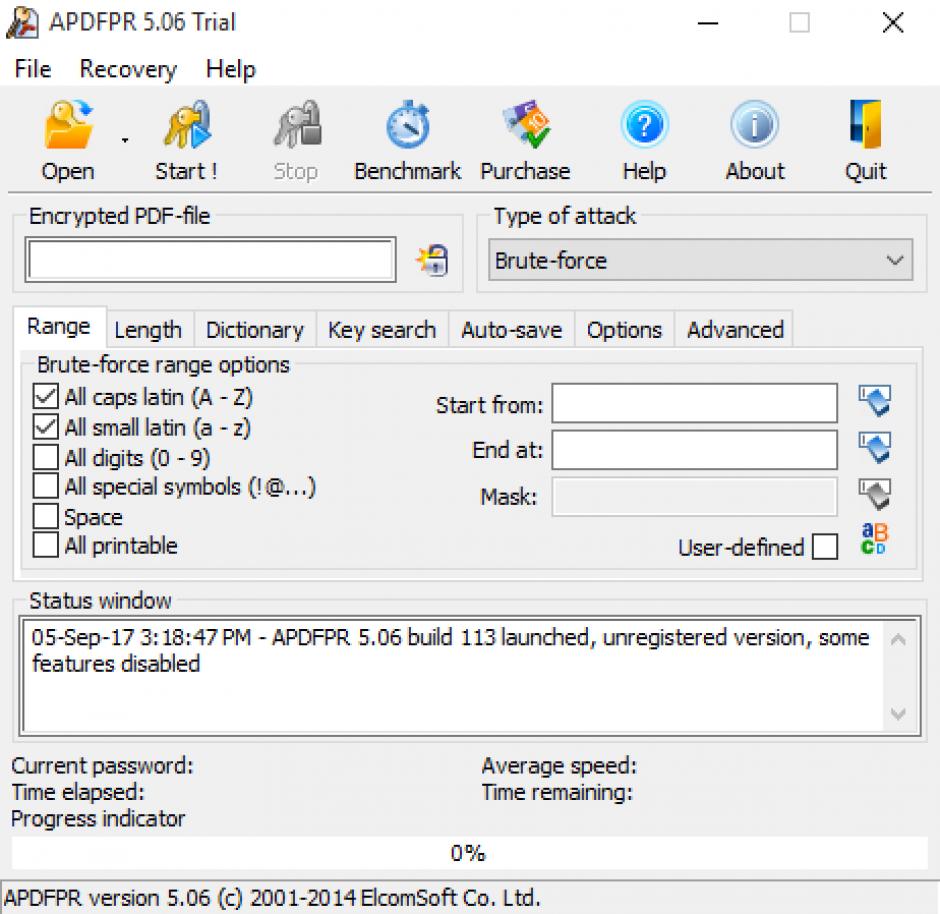940x914 pixels.
Task: Click the status log launched message
Action: (450, 650)
